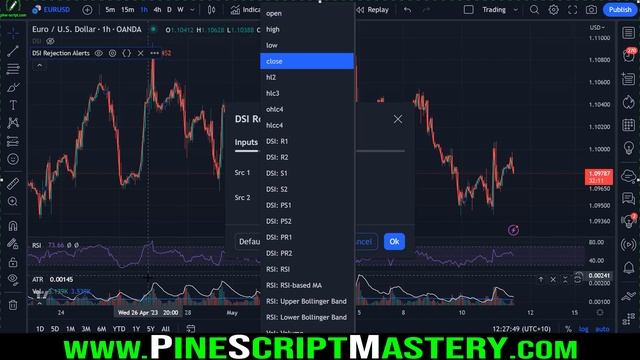Start bar Replay mode
This screenshot has height=360, width=640.
373,10
